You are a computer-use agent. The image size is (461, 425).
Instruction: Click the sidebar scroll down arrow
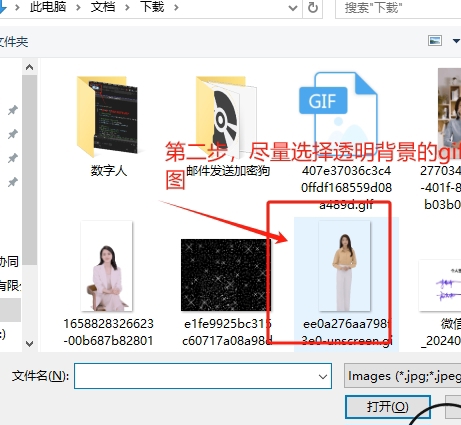pos(29,343)
